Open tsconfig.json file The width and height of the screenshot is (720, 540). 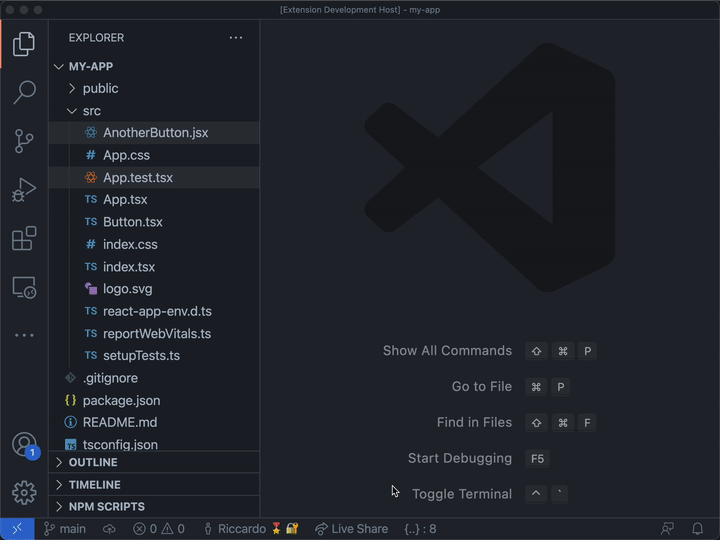coord(154,444)
